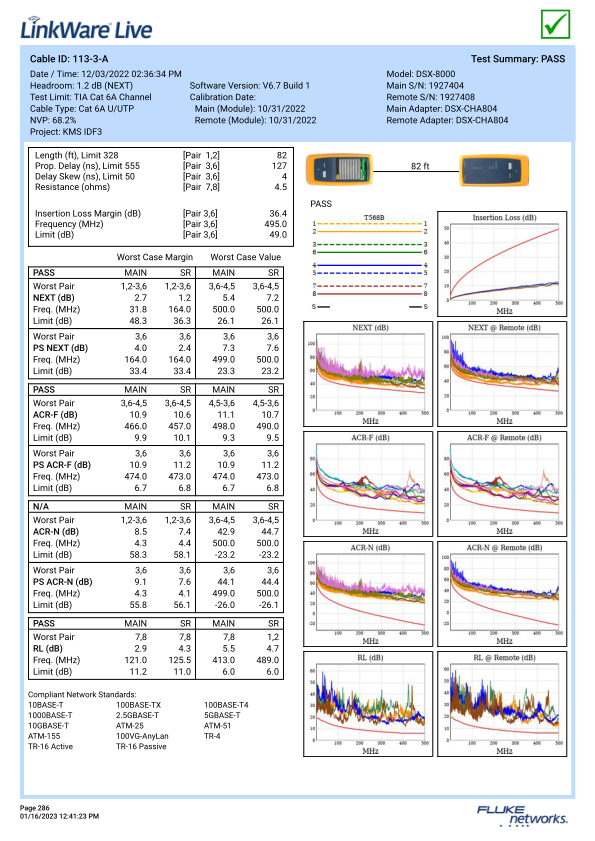Click the Test Summary: PASS text

pyautogui.click(x=518, y=59)
